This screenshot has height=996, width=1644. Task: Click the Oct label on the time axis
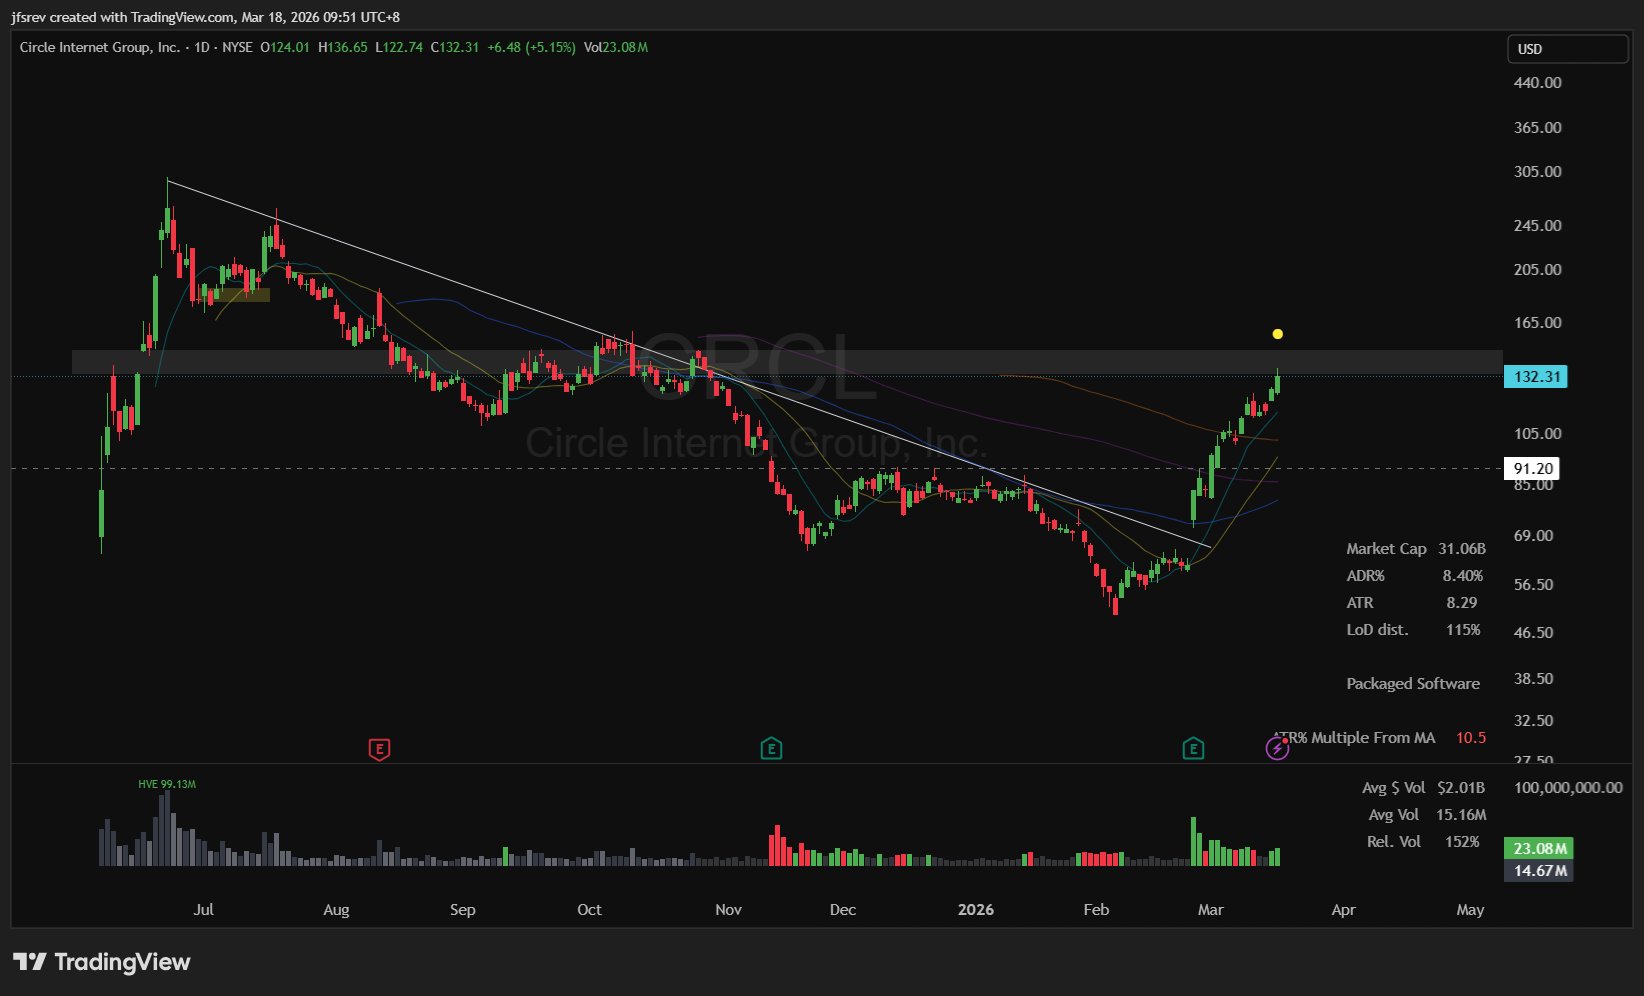590,910
